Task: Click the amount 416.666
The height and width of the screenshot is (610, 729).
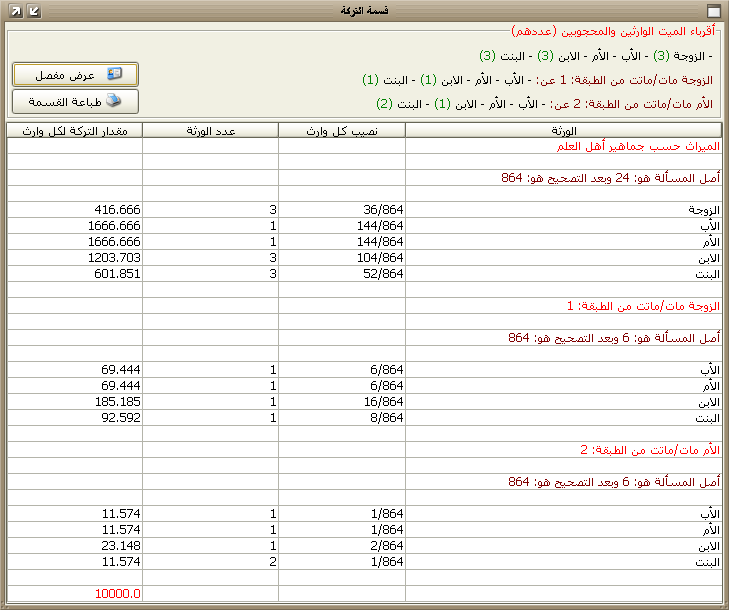Action: pyautogui.click(x=117, y=210)
